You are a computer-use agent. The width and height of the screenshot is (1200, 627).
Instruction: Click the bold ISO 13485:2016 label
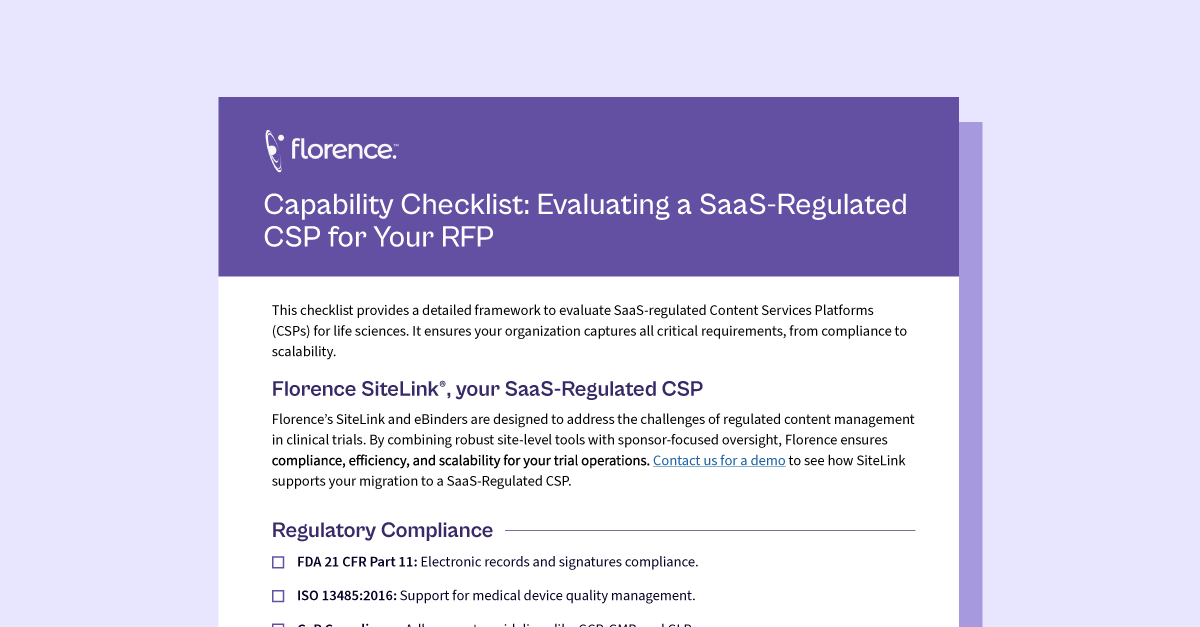click(x=347, y=596)
